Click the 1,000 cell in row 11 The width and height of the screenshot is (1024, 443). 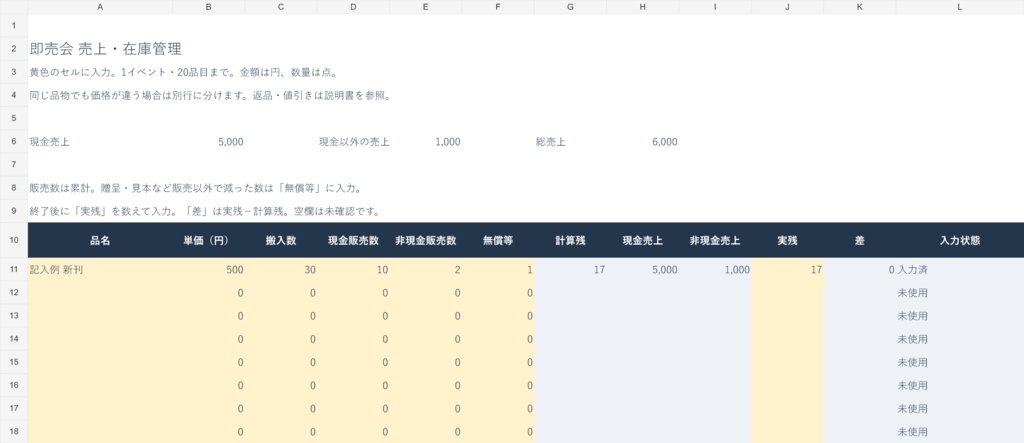click(x=714, y=269)
